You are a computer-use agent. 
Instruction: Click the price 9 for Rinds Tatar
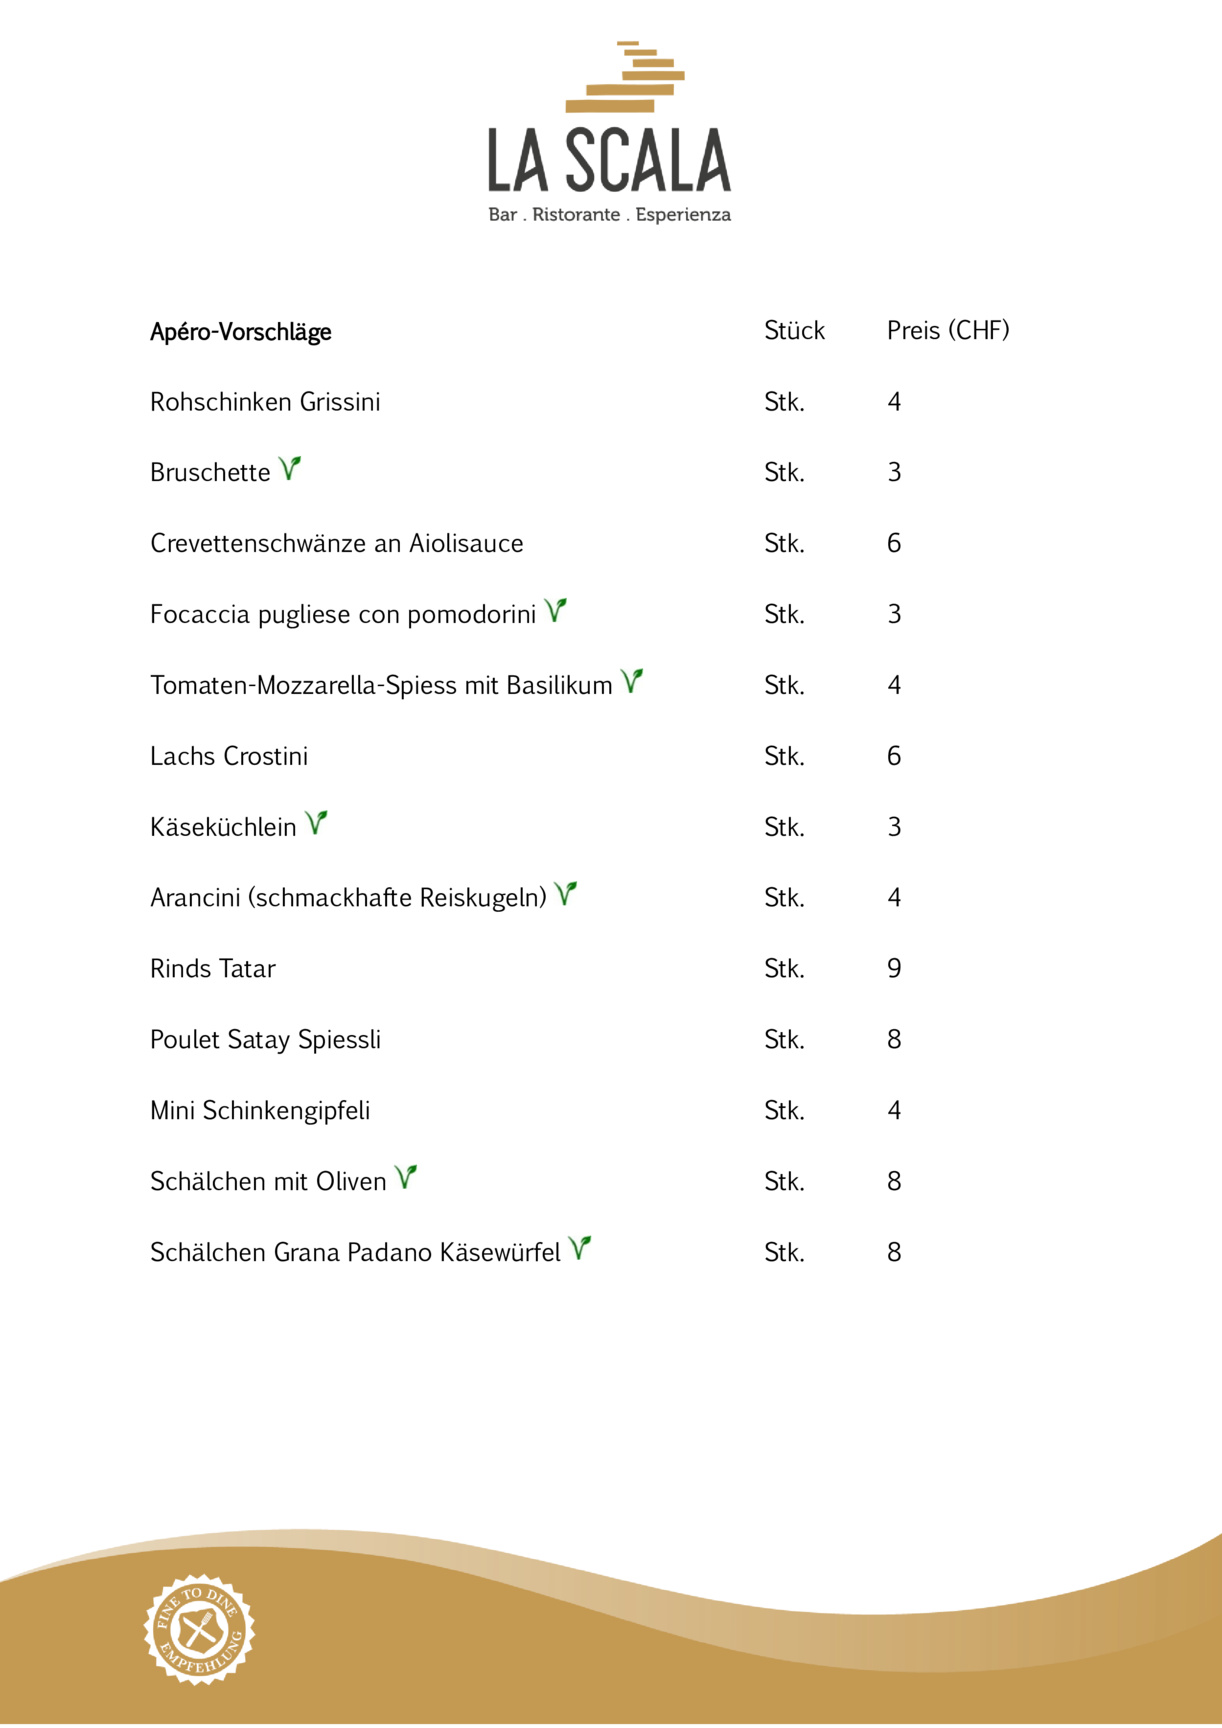(x=894, y=969)
